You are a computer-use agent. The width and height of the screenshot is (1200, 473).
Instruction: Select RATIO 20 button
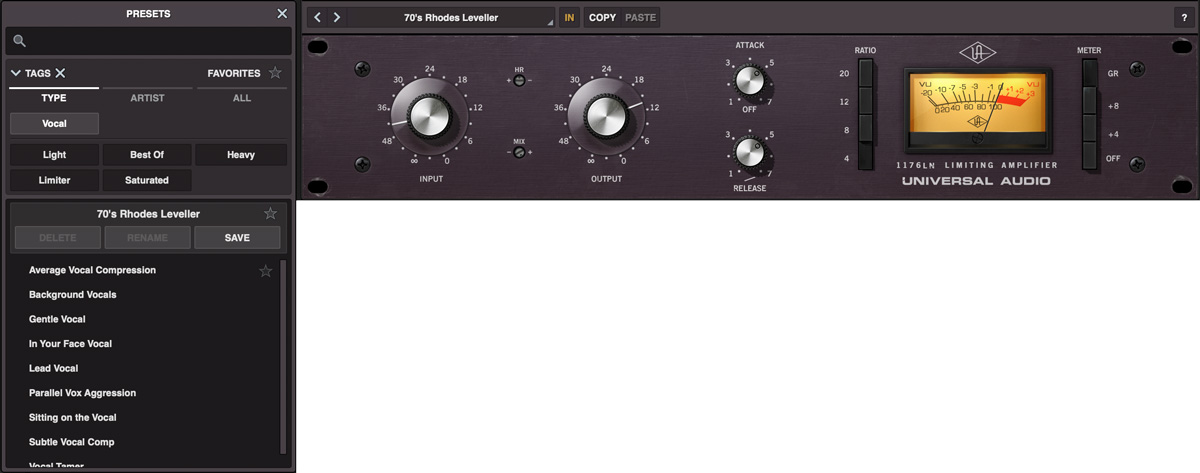tap(865, 73)
